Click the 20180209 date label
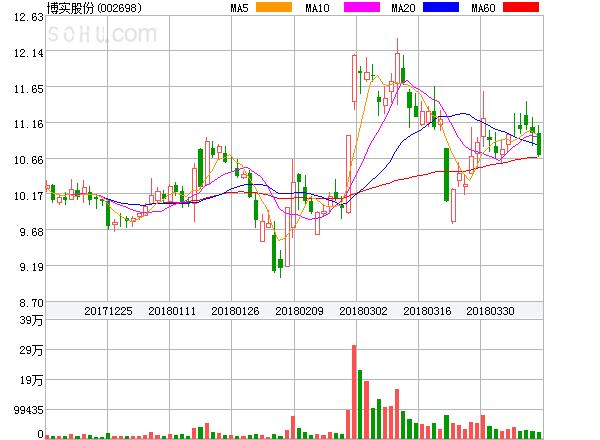Viewport: 600px width, 440px height. (299, 311)
